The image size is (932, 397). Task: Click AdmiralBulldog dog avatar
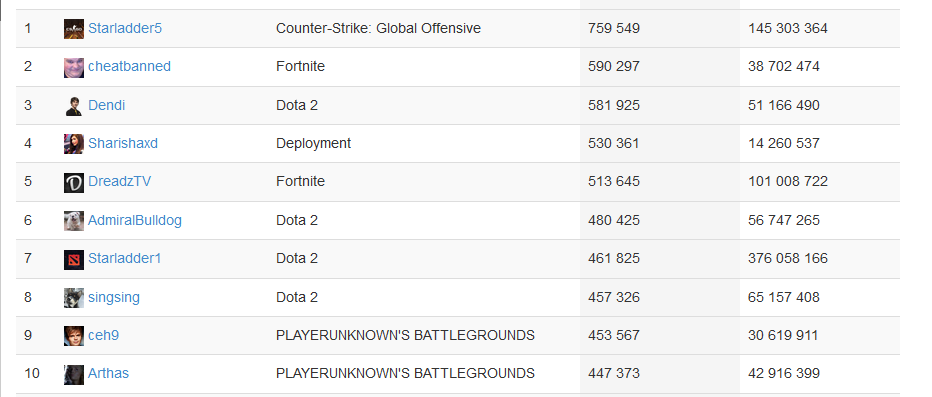tap(74, 220)
